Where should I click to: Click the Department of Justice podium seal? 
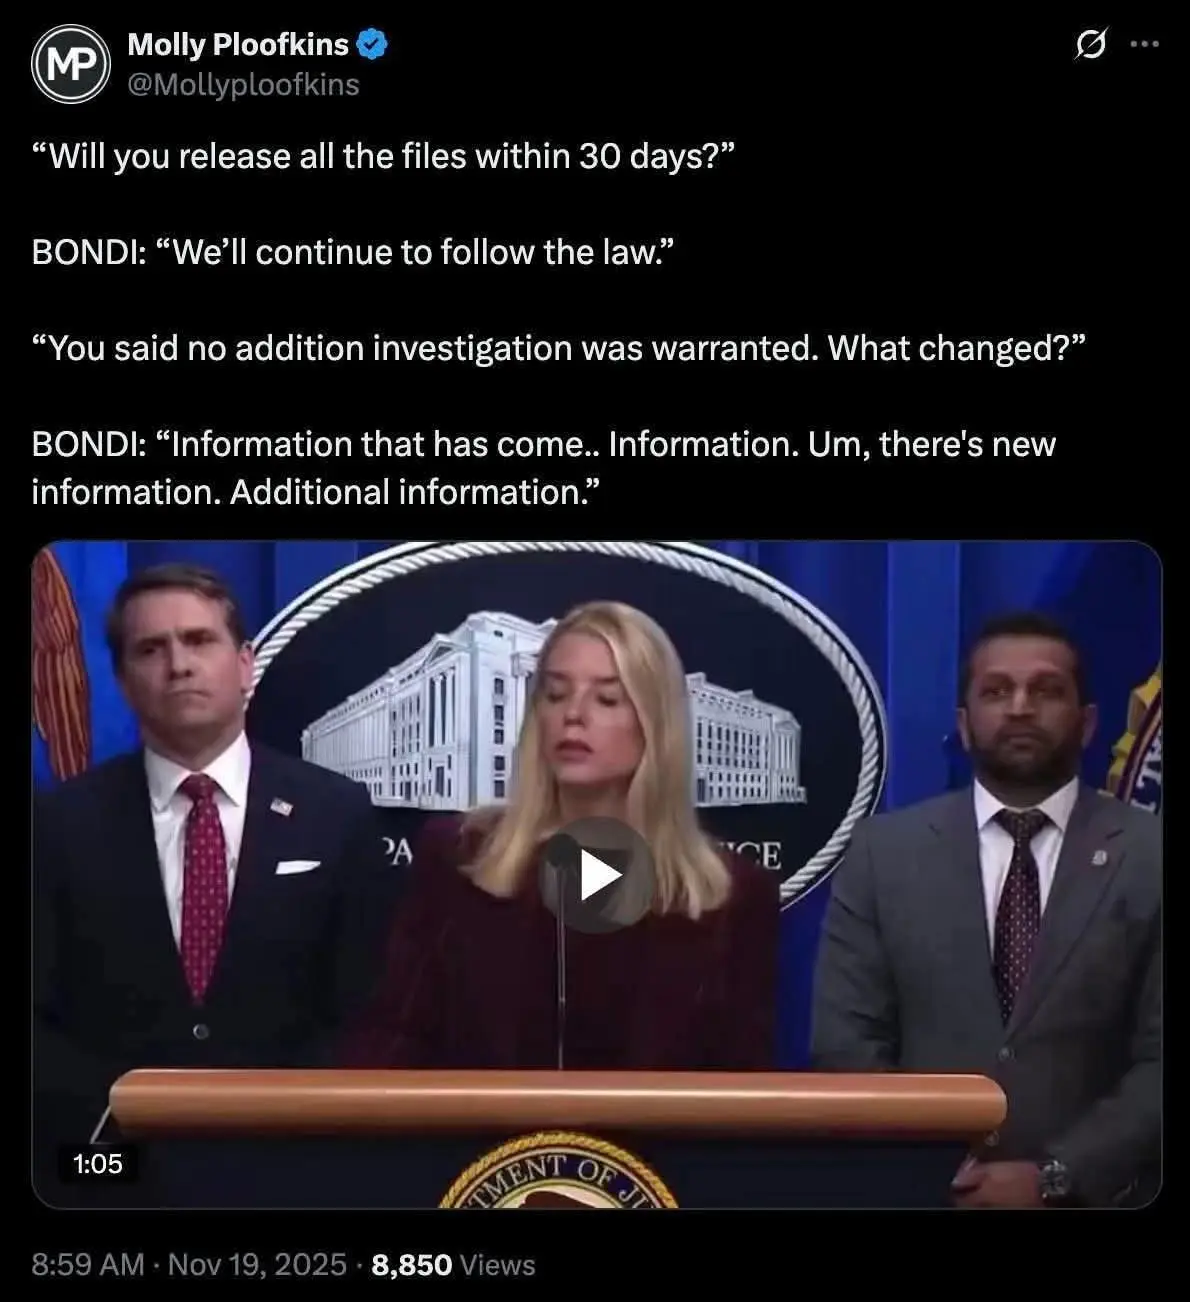click(x=558, y=1170)
